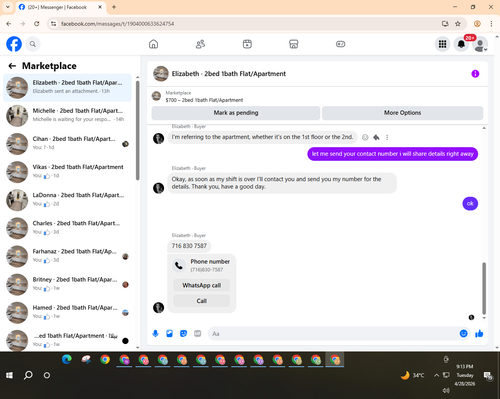The image size is (500, 399).
Task: Open Charles's conversation
Action: (x=67, y=228)
